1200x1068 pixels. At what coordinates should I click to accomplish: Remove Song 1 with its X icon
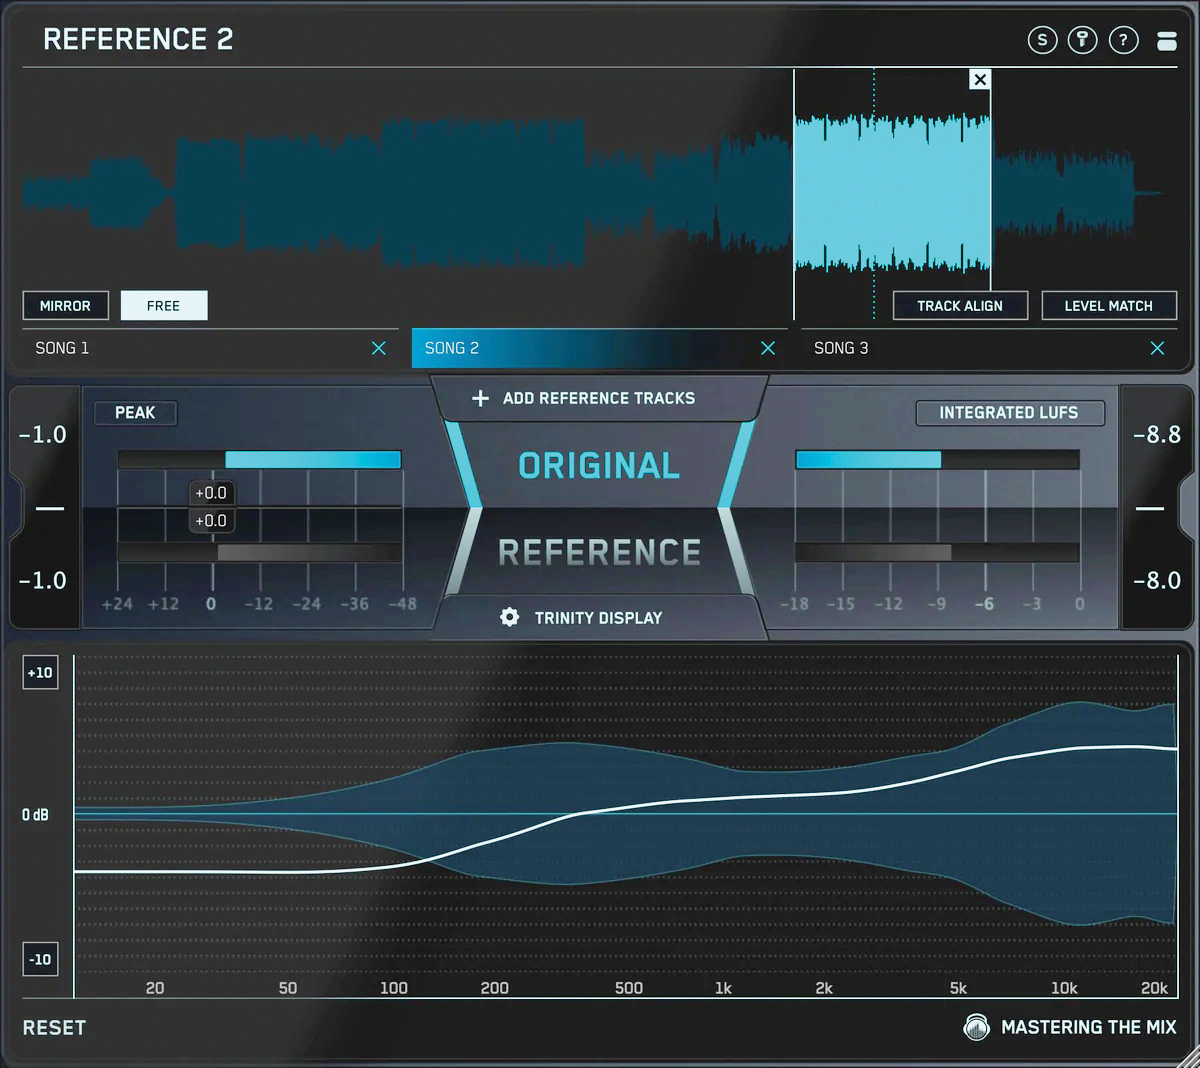click(x=378, y=348)
